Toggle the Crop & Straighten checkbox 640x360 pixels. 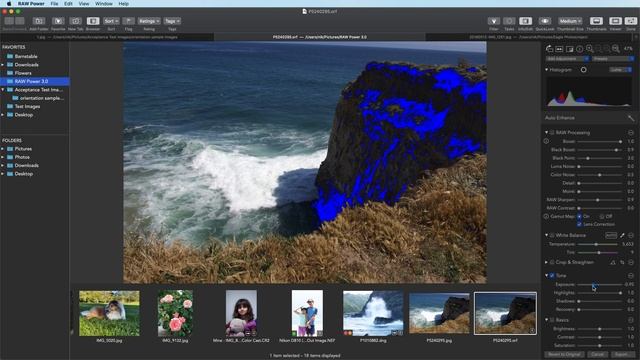[552, 262]
